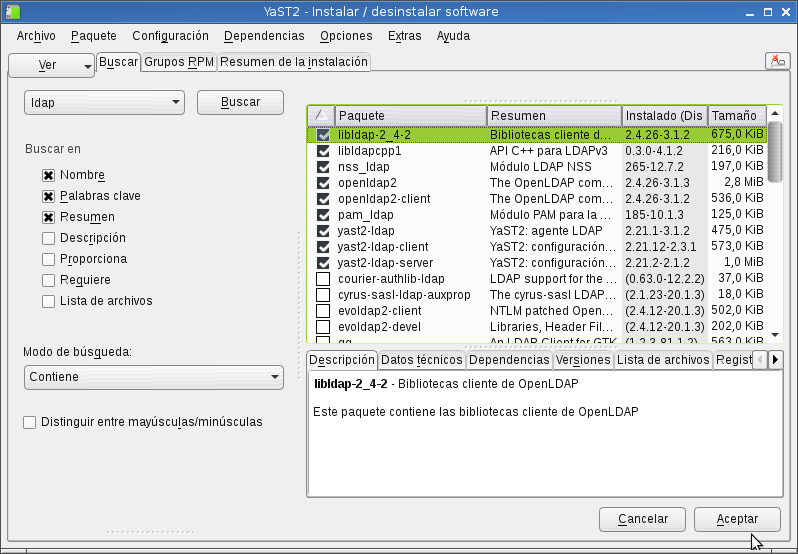Switch to Resumen de la instalación tab
The width and height of the screenshot is (798, 554).
tap(294, 62)
